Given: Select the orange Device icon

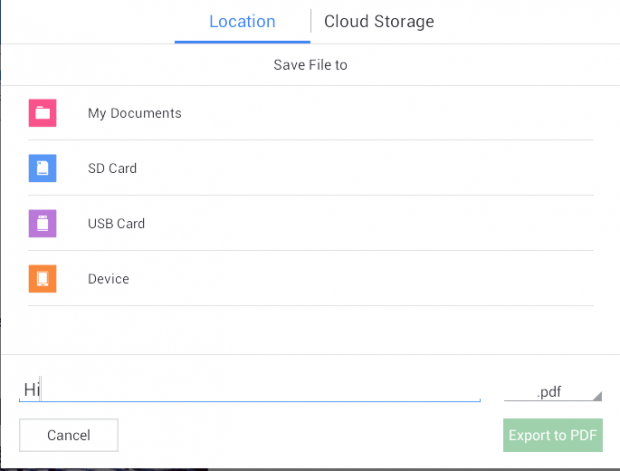Looking at the screenshot, I should click(x=42, y=279).
